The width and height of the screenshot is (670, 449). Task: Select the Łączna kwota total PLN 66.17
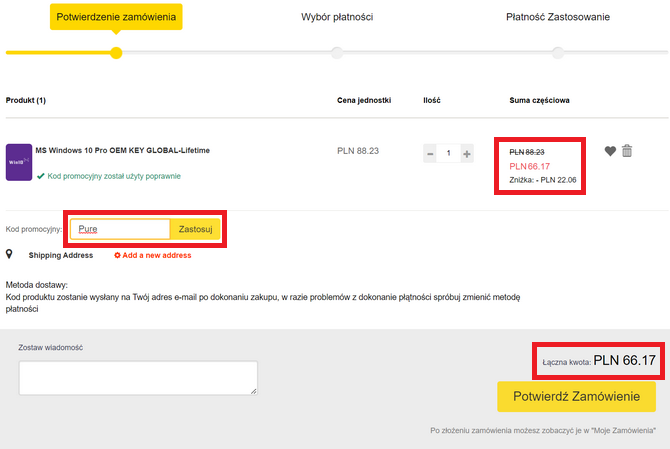599,361
